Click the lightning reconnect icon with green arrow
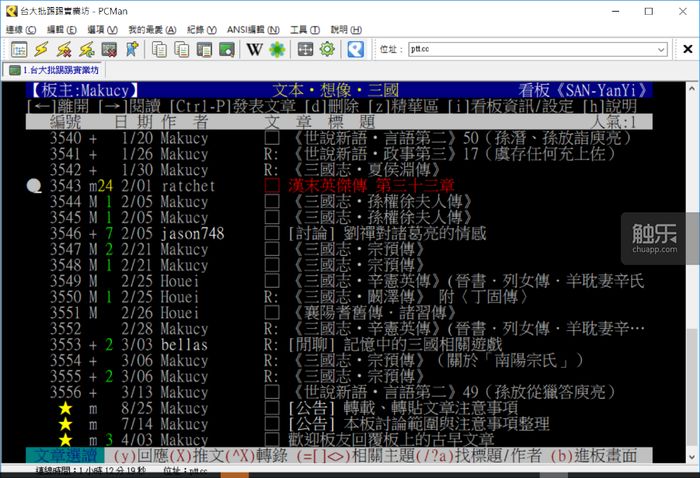Viewport: 700px width, 478px height. pyautogui.click(x=86, y=49)
